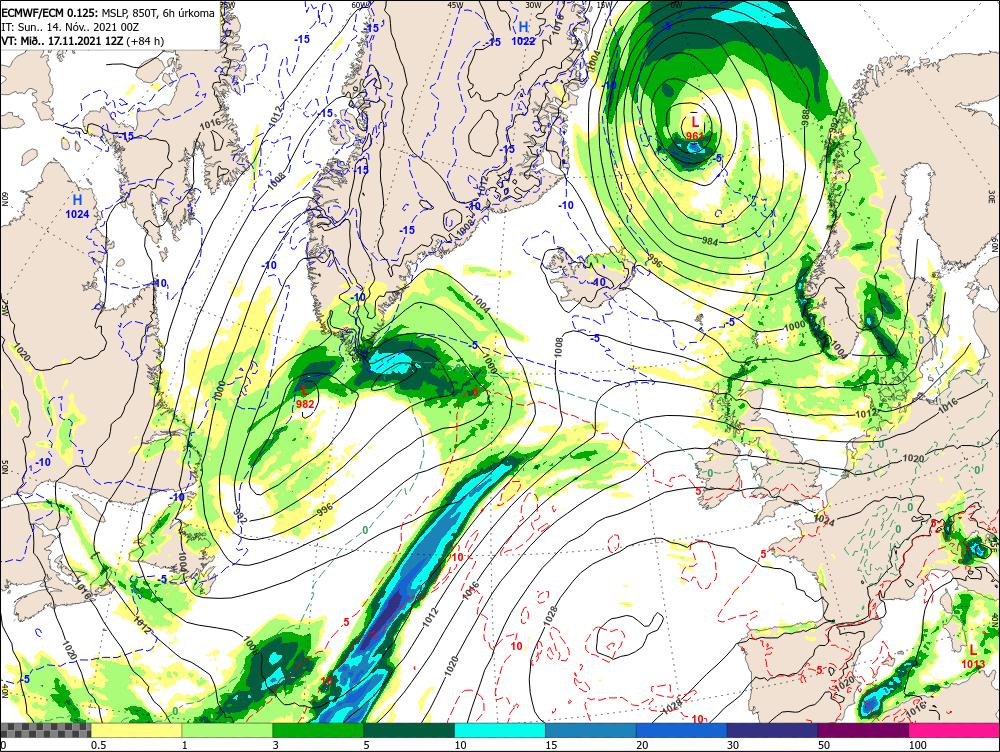Click the high pressure marker labelled 1024
Screen dimensions: 1000x752
pos(77,206)
